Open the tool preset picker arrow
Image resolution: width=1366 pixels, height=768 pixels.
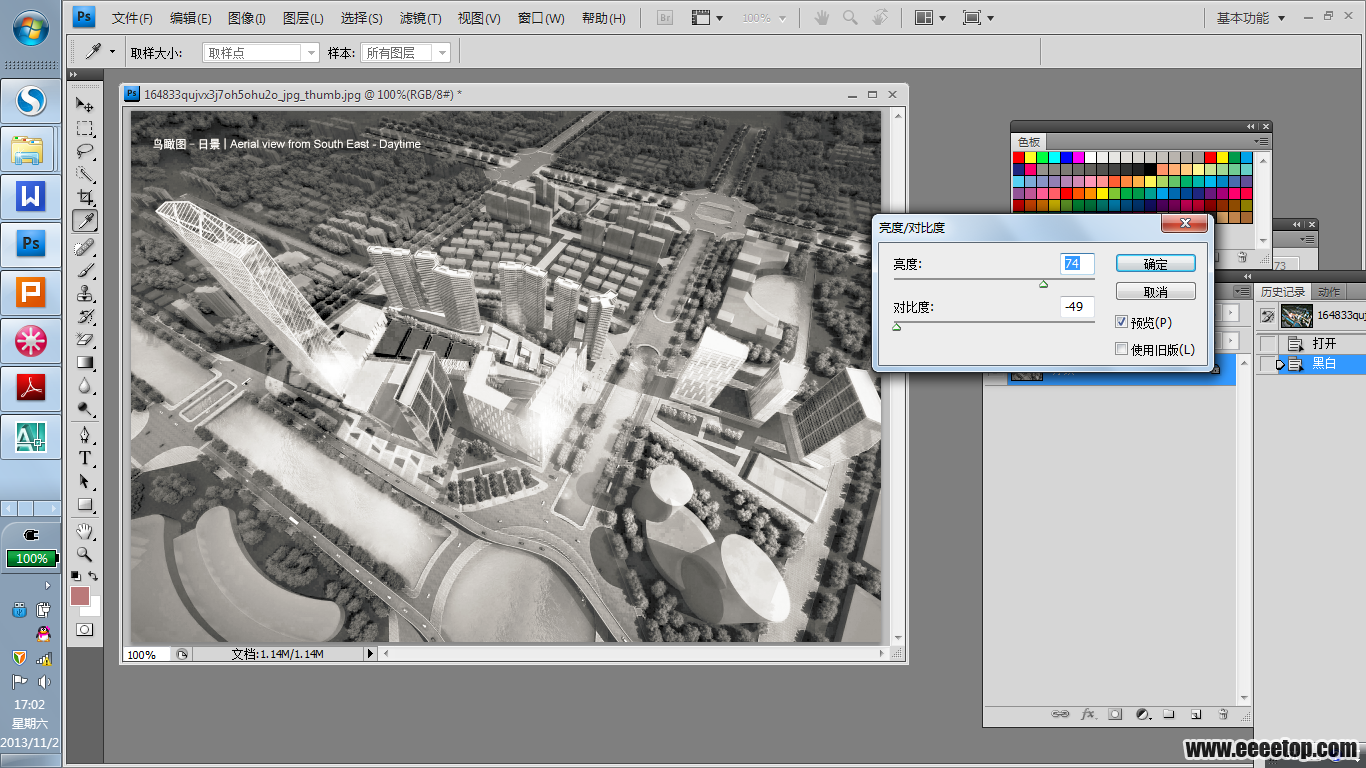pyautogui.click(x=112, y=52)
